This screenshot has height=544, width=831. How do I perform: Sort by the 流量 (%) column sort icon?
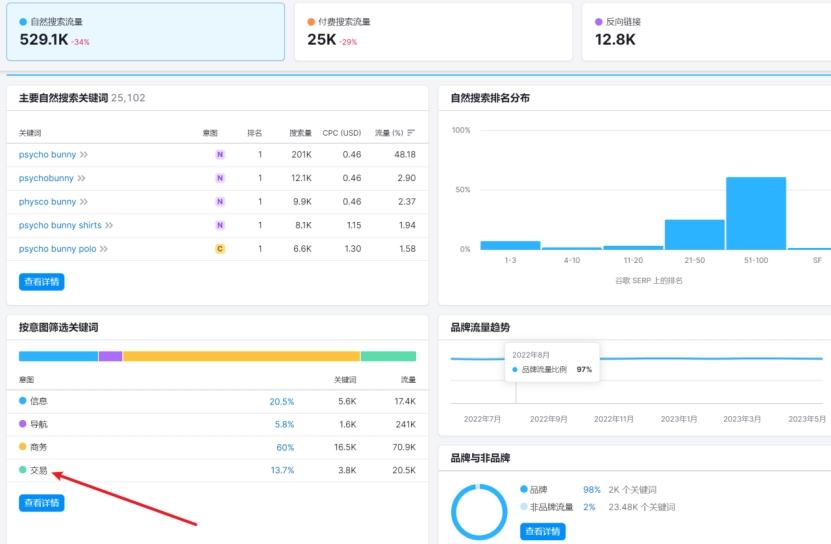point(411,133)
